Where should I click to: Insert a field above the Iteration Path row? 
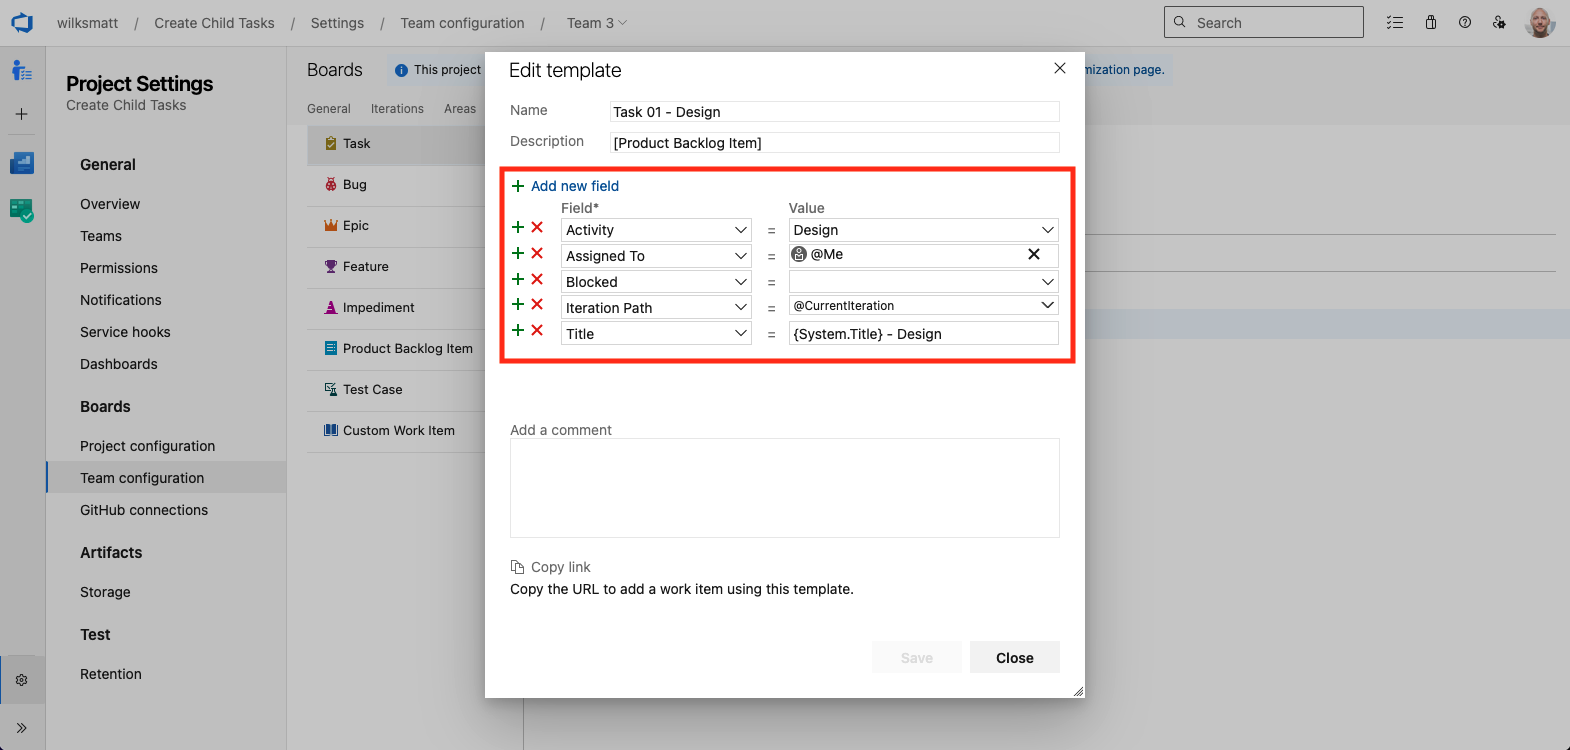tap(518, 305)
